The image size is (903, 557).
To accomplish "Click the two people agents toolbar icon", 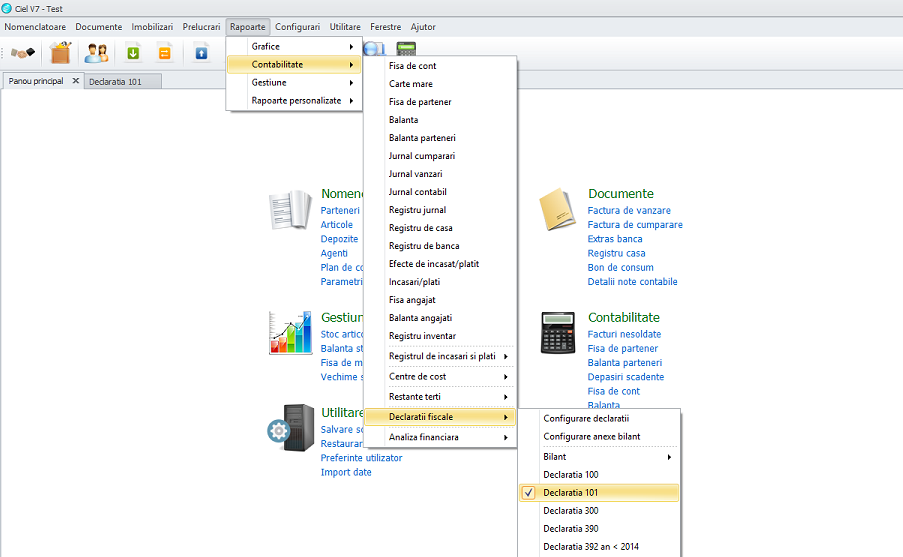I will click(x=96, y=53).
